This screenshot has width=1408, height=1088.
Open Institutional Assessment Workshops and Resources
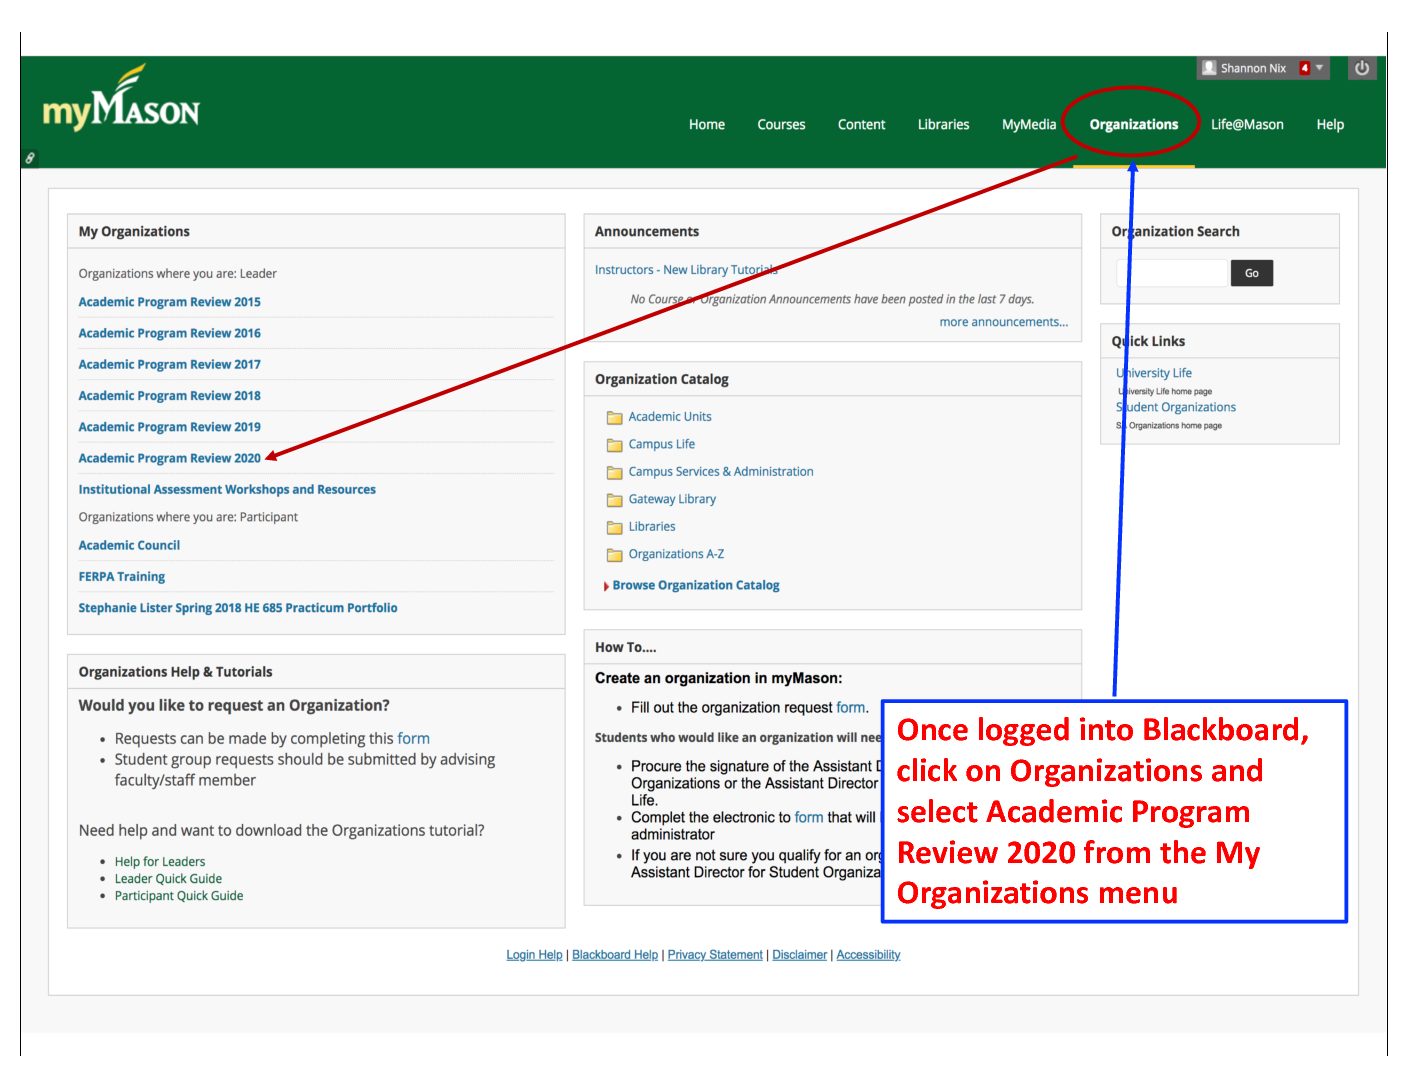(227, 490)
